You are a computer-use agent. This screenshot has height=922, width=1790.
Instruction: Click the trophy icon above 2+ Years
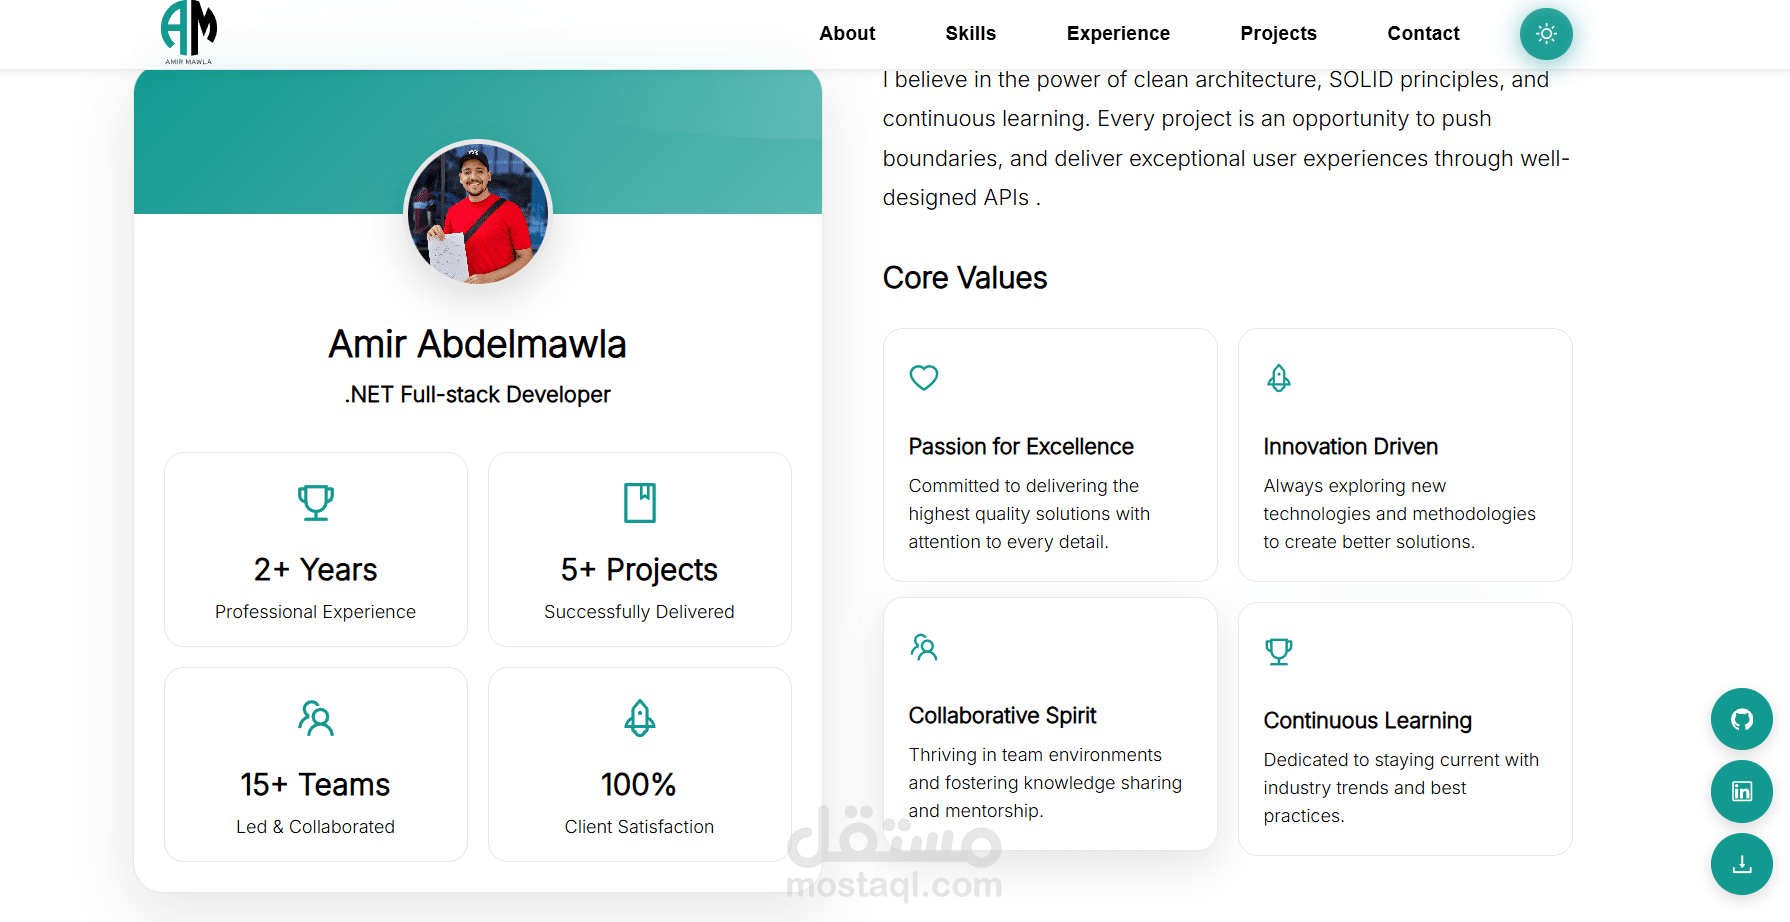[316, 502]
